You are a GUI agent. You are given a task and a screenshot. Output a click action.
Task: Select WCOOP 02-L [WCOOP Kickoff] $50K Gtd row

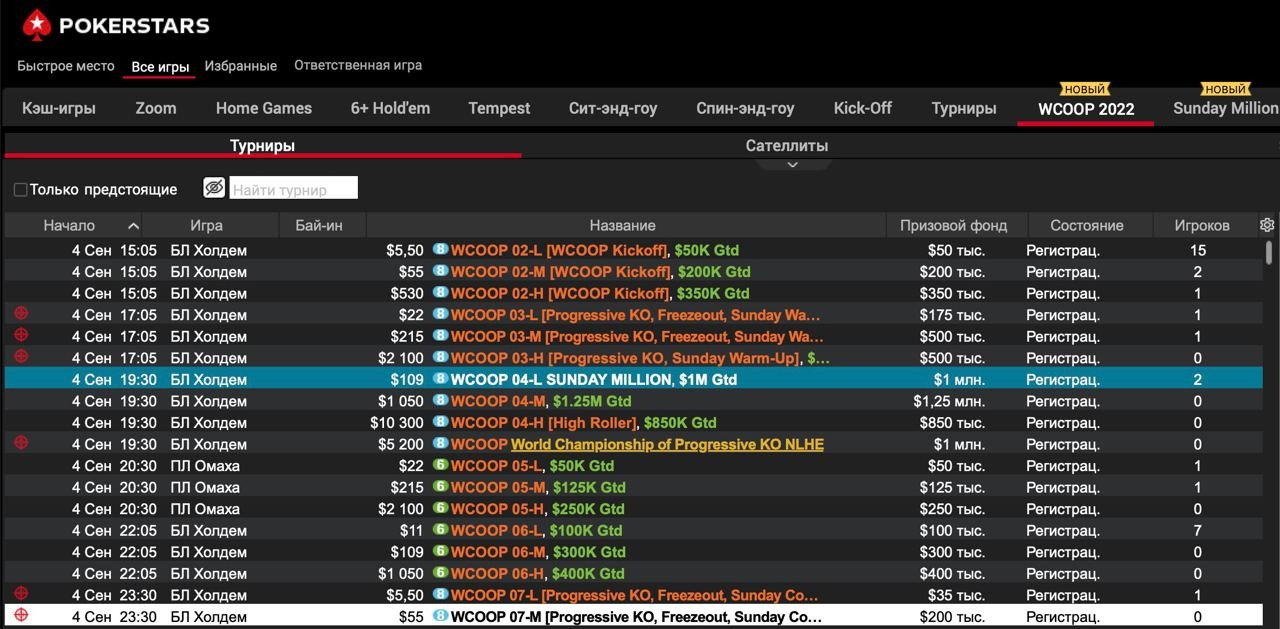(633, 250)
